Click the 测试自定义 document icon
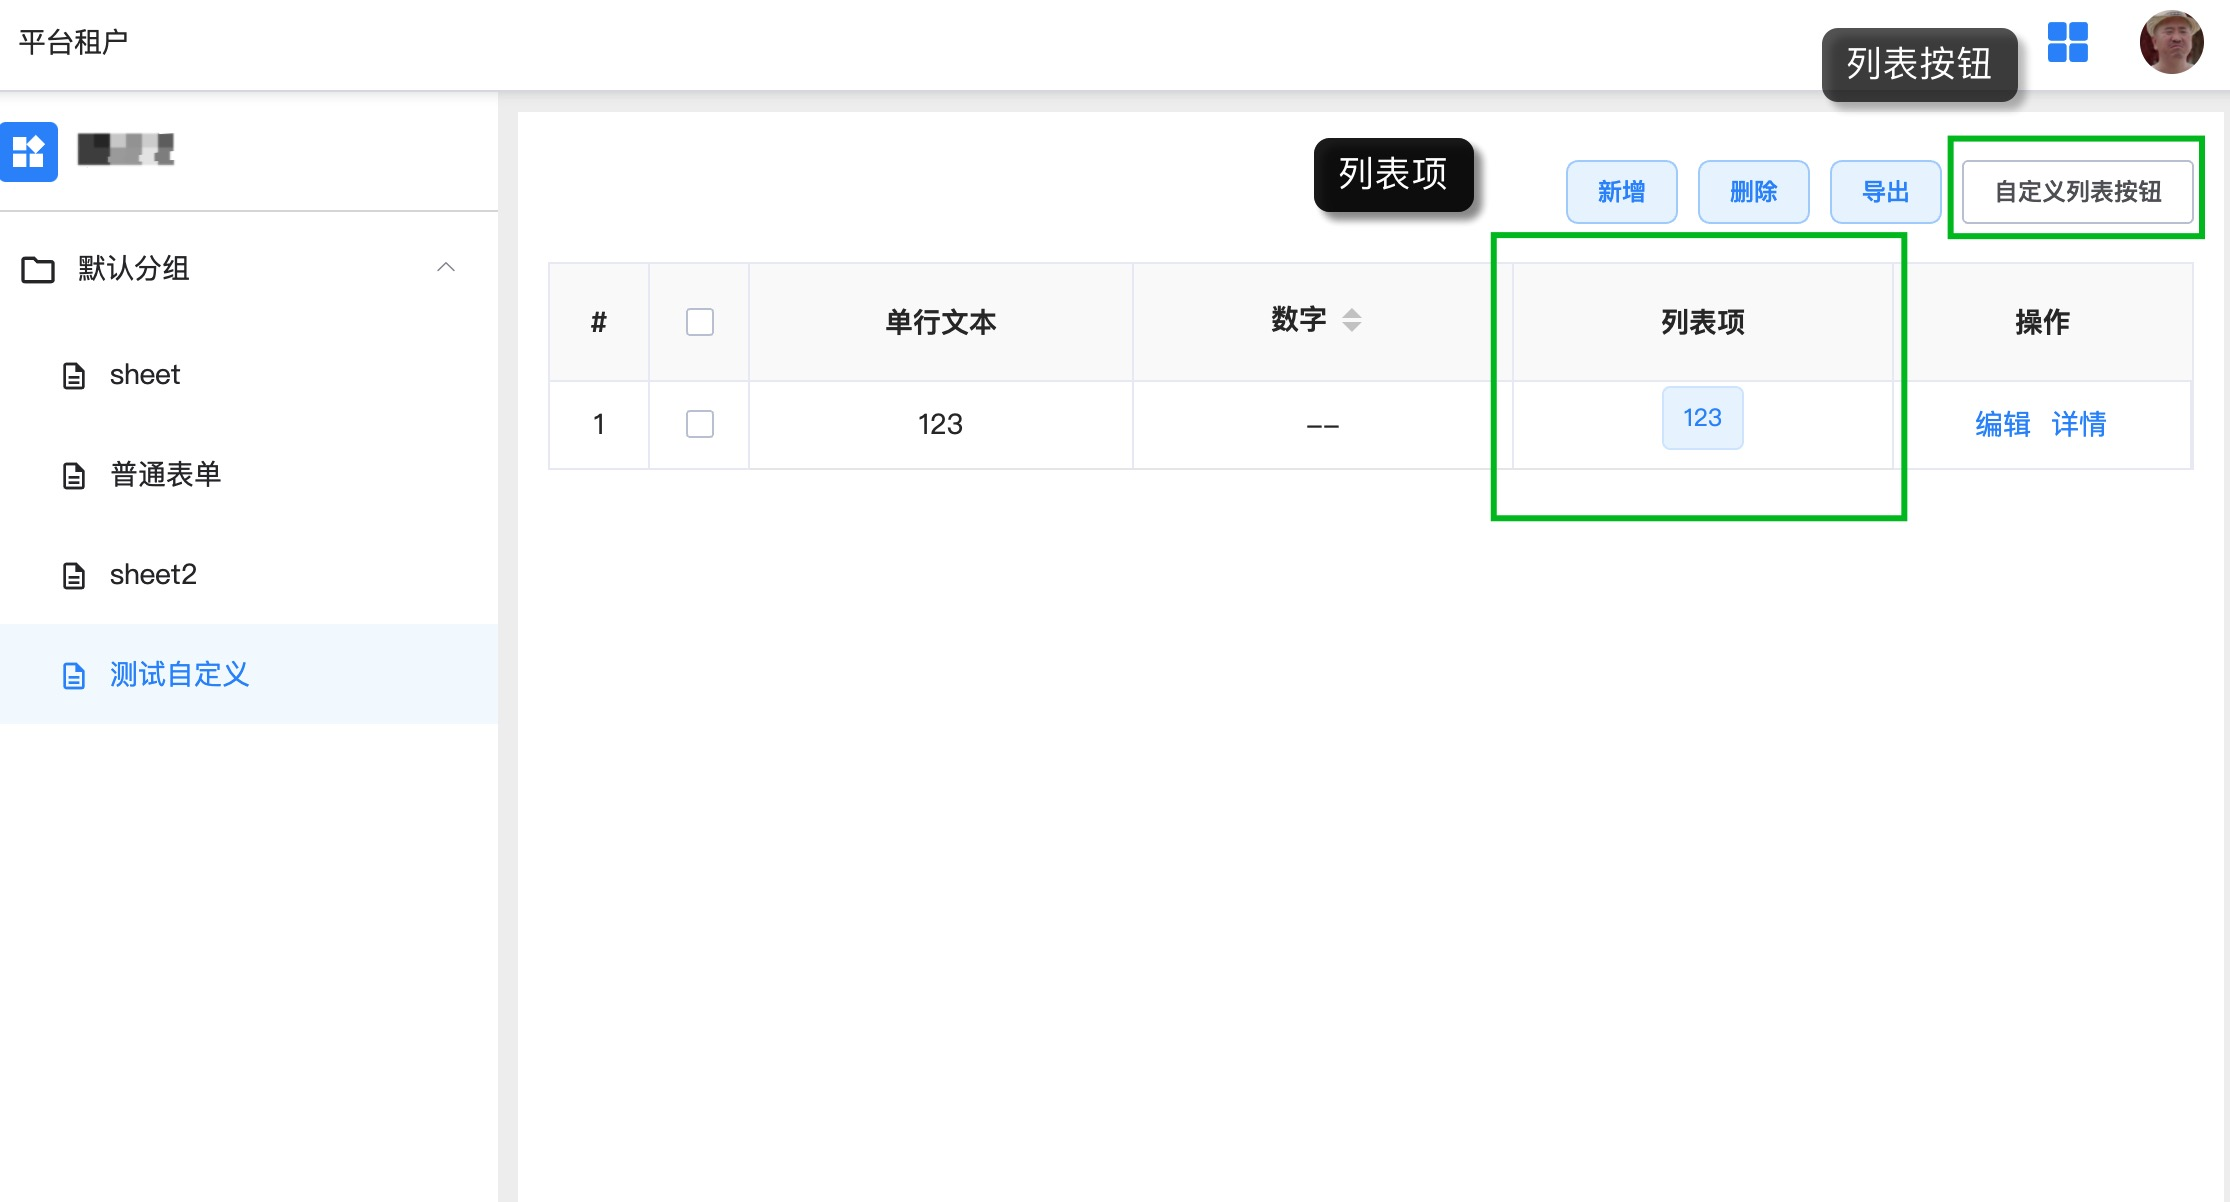The image size is (2230, 1202). coord(74,676)
